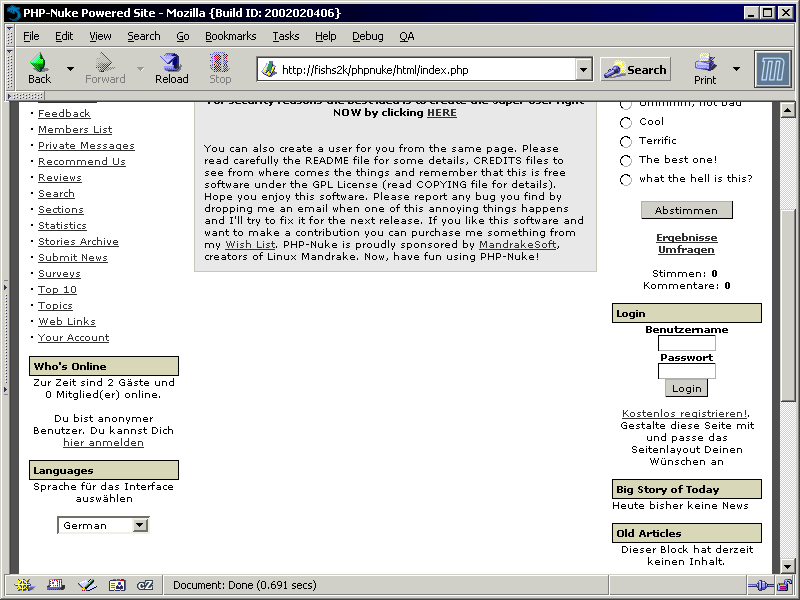Image resolution: width=800 pixels, height=600 pixels.
Task: Click the toolbar Search button
Action: click(635, 69)
